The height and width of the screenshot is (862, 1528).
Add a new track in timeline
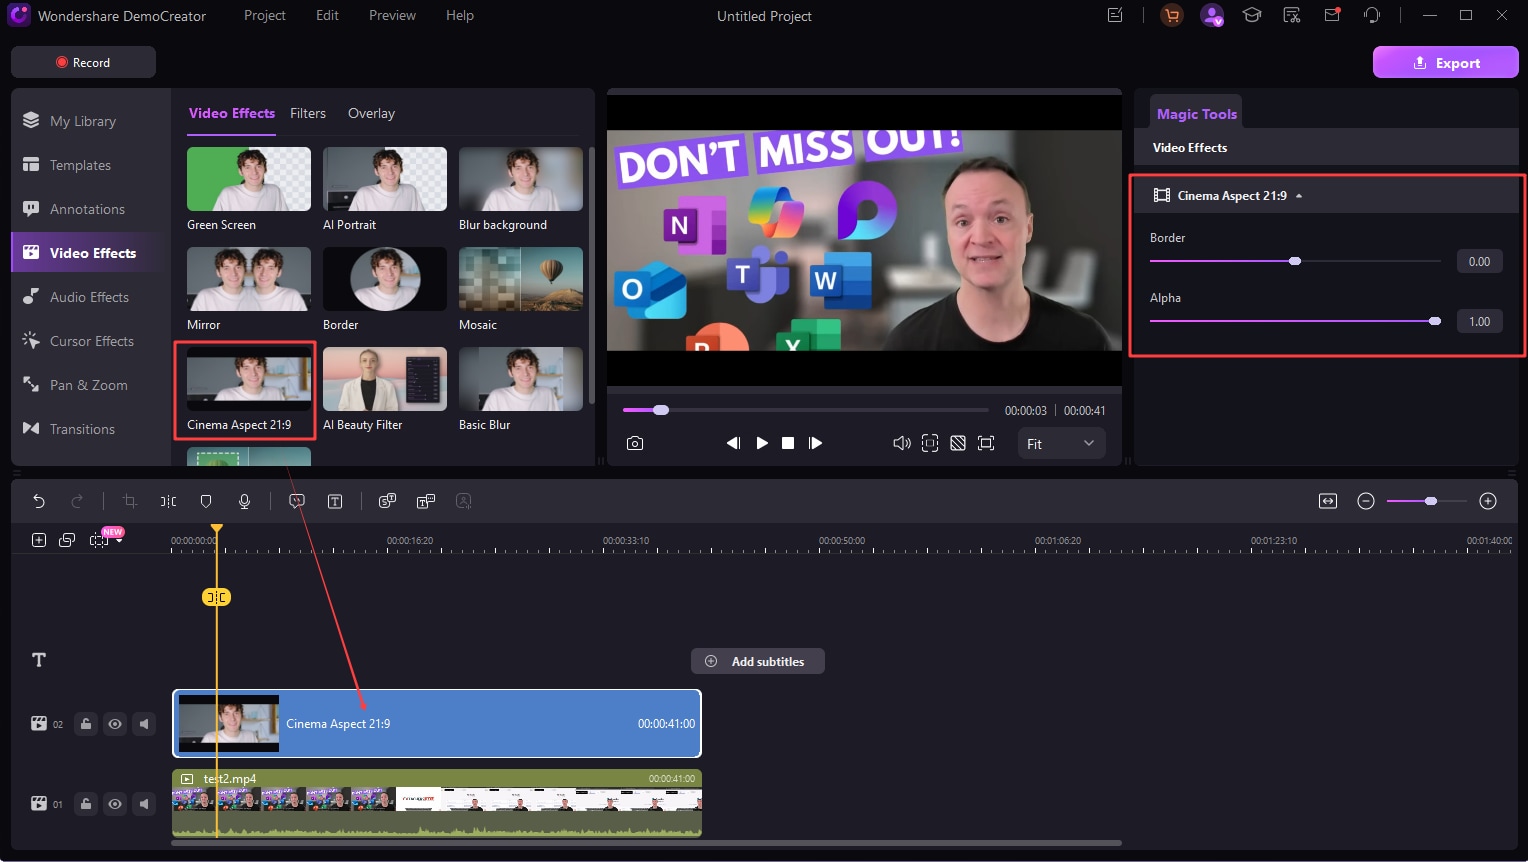coord(39,540)
